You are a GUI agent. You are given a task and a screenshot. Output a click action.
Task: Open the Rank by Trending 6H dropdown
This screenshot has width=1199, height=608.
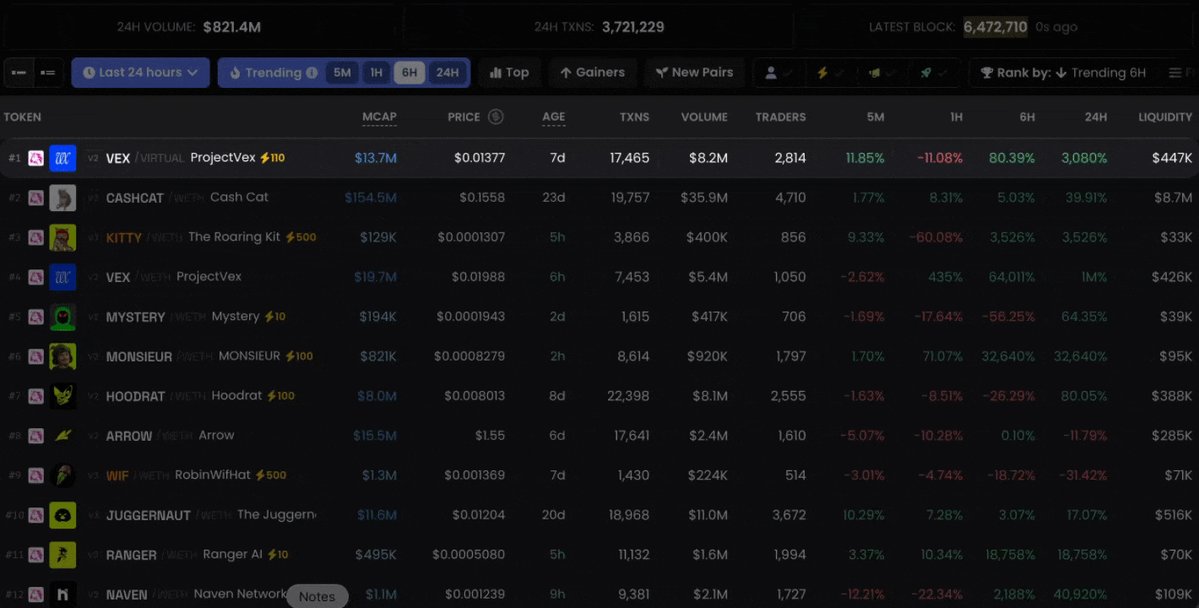point(1063,73)
